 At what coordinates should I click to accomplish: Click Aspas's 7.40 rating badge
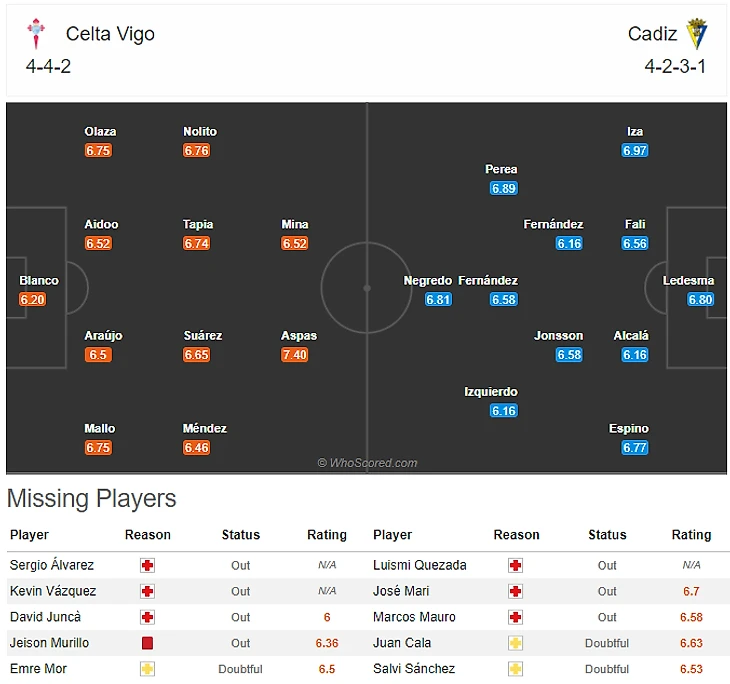[295, 355]
